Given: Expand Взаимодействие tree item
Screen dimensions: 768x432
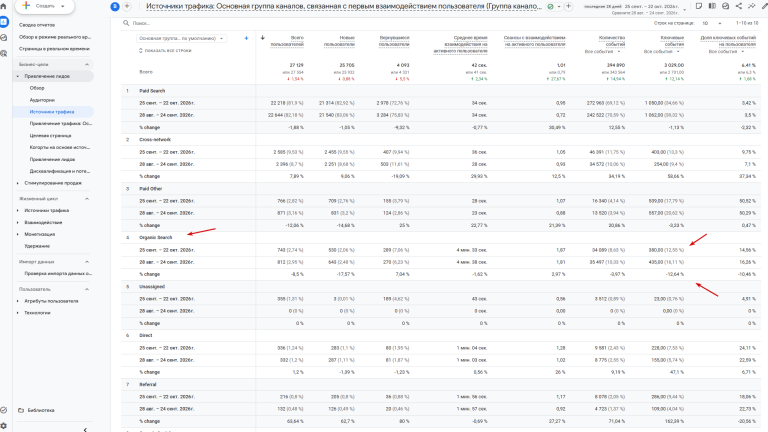Looking at the screenshot, I should [18, 222].
